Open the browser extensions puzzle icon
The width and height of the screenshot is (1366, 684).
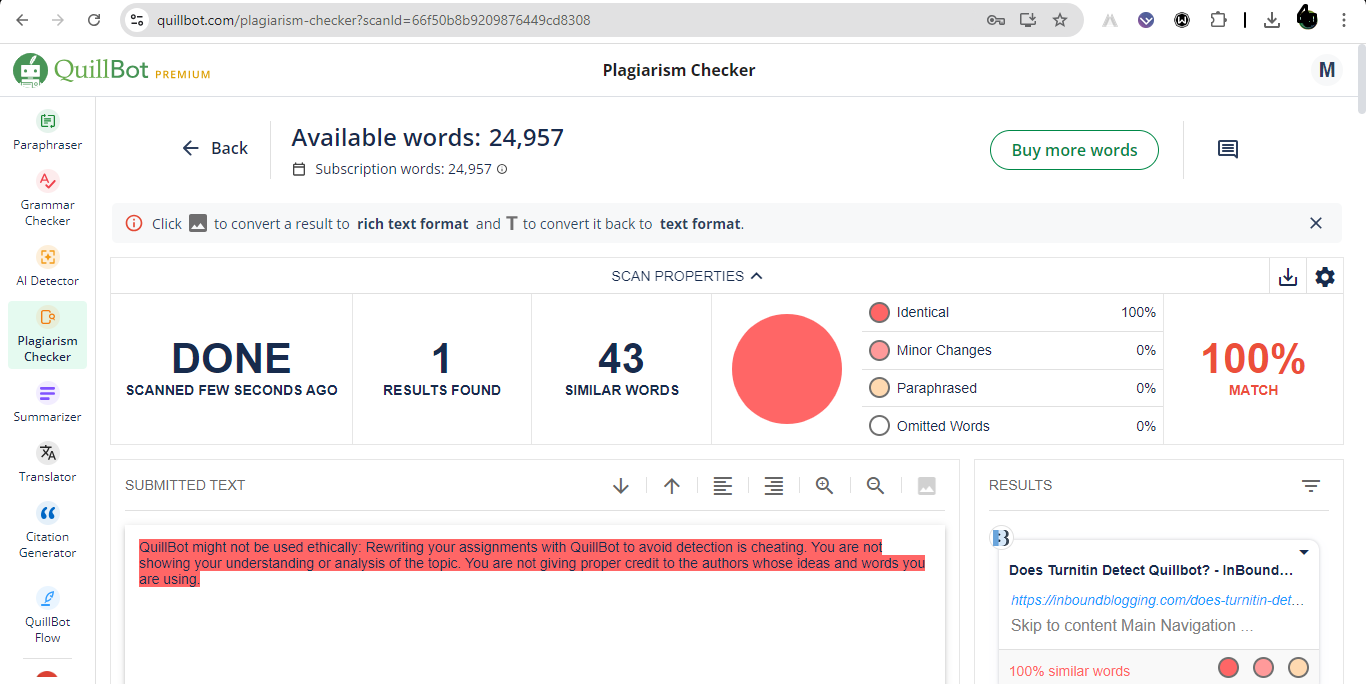pos(1218,20)
